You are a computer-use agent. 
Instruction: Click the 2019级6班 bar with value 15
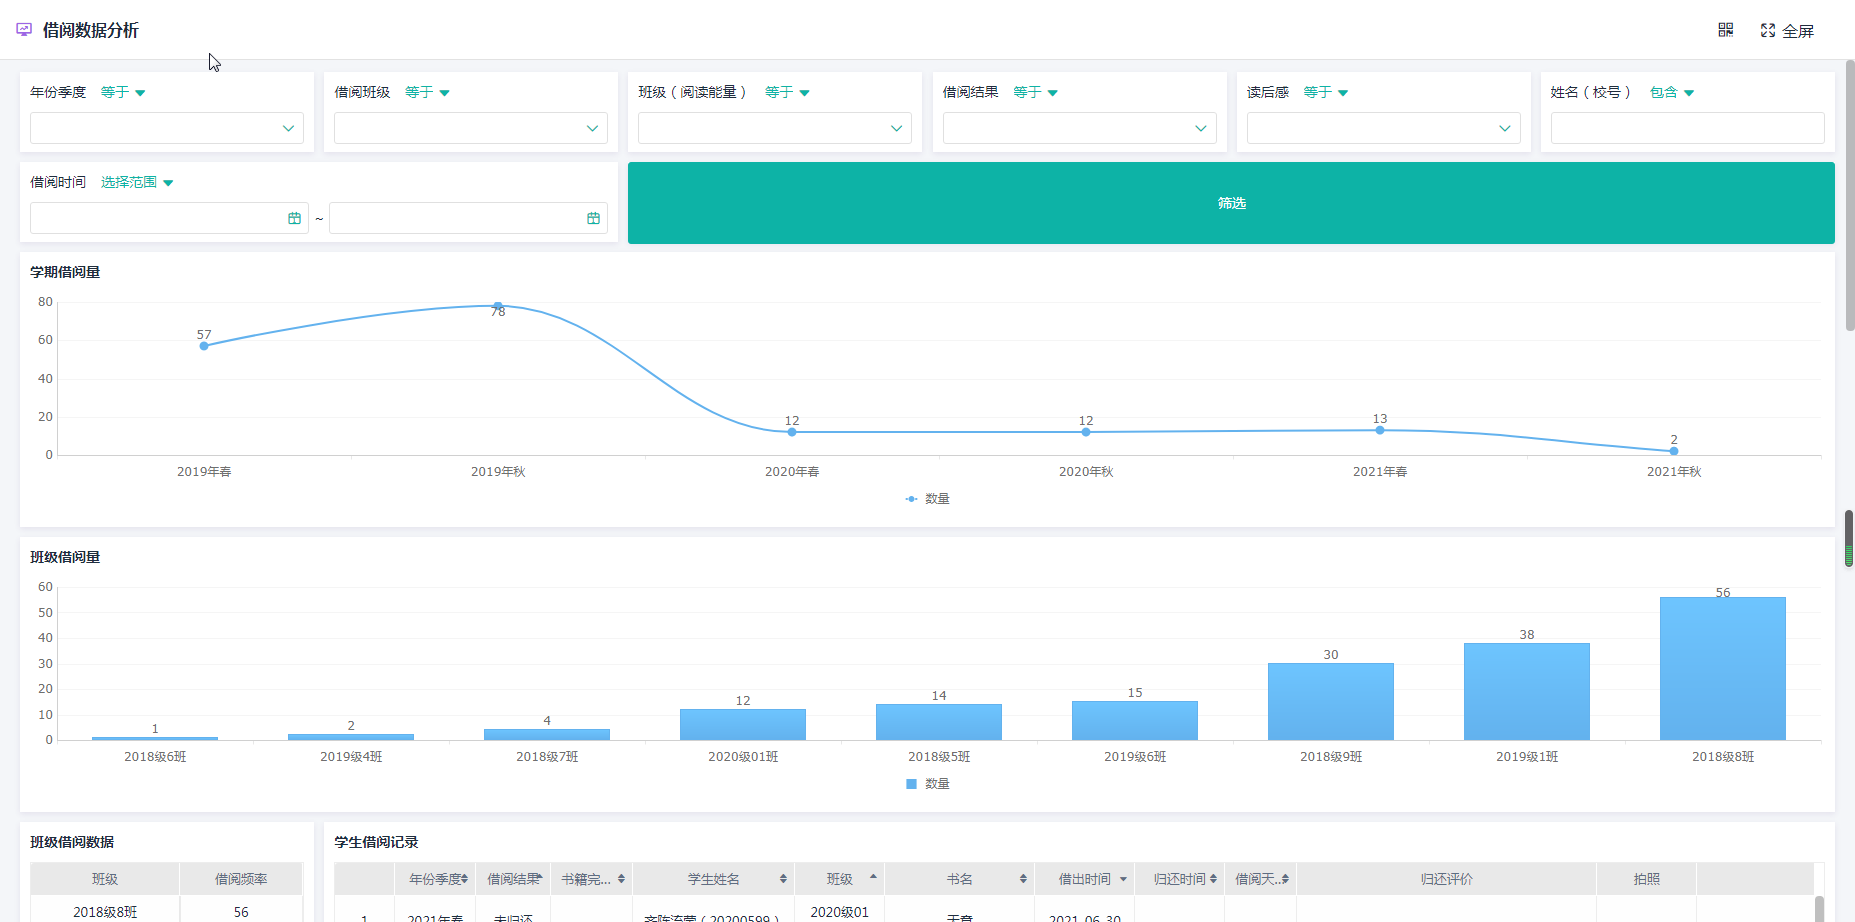1134,721
